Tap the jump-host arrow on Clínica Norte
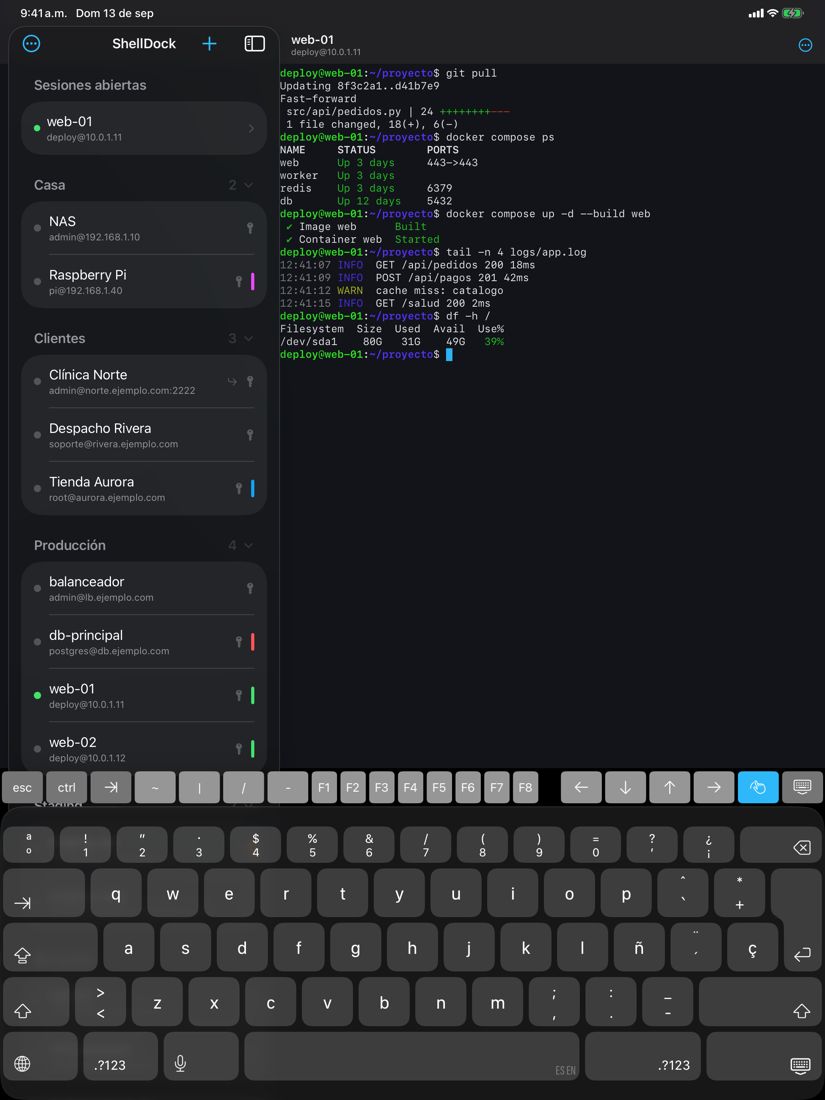Image resolution: width=825 pixels, height=1100 pixels. click(x=232, y=382)
